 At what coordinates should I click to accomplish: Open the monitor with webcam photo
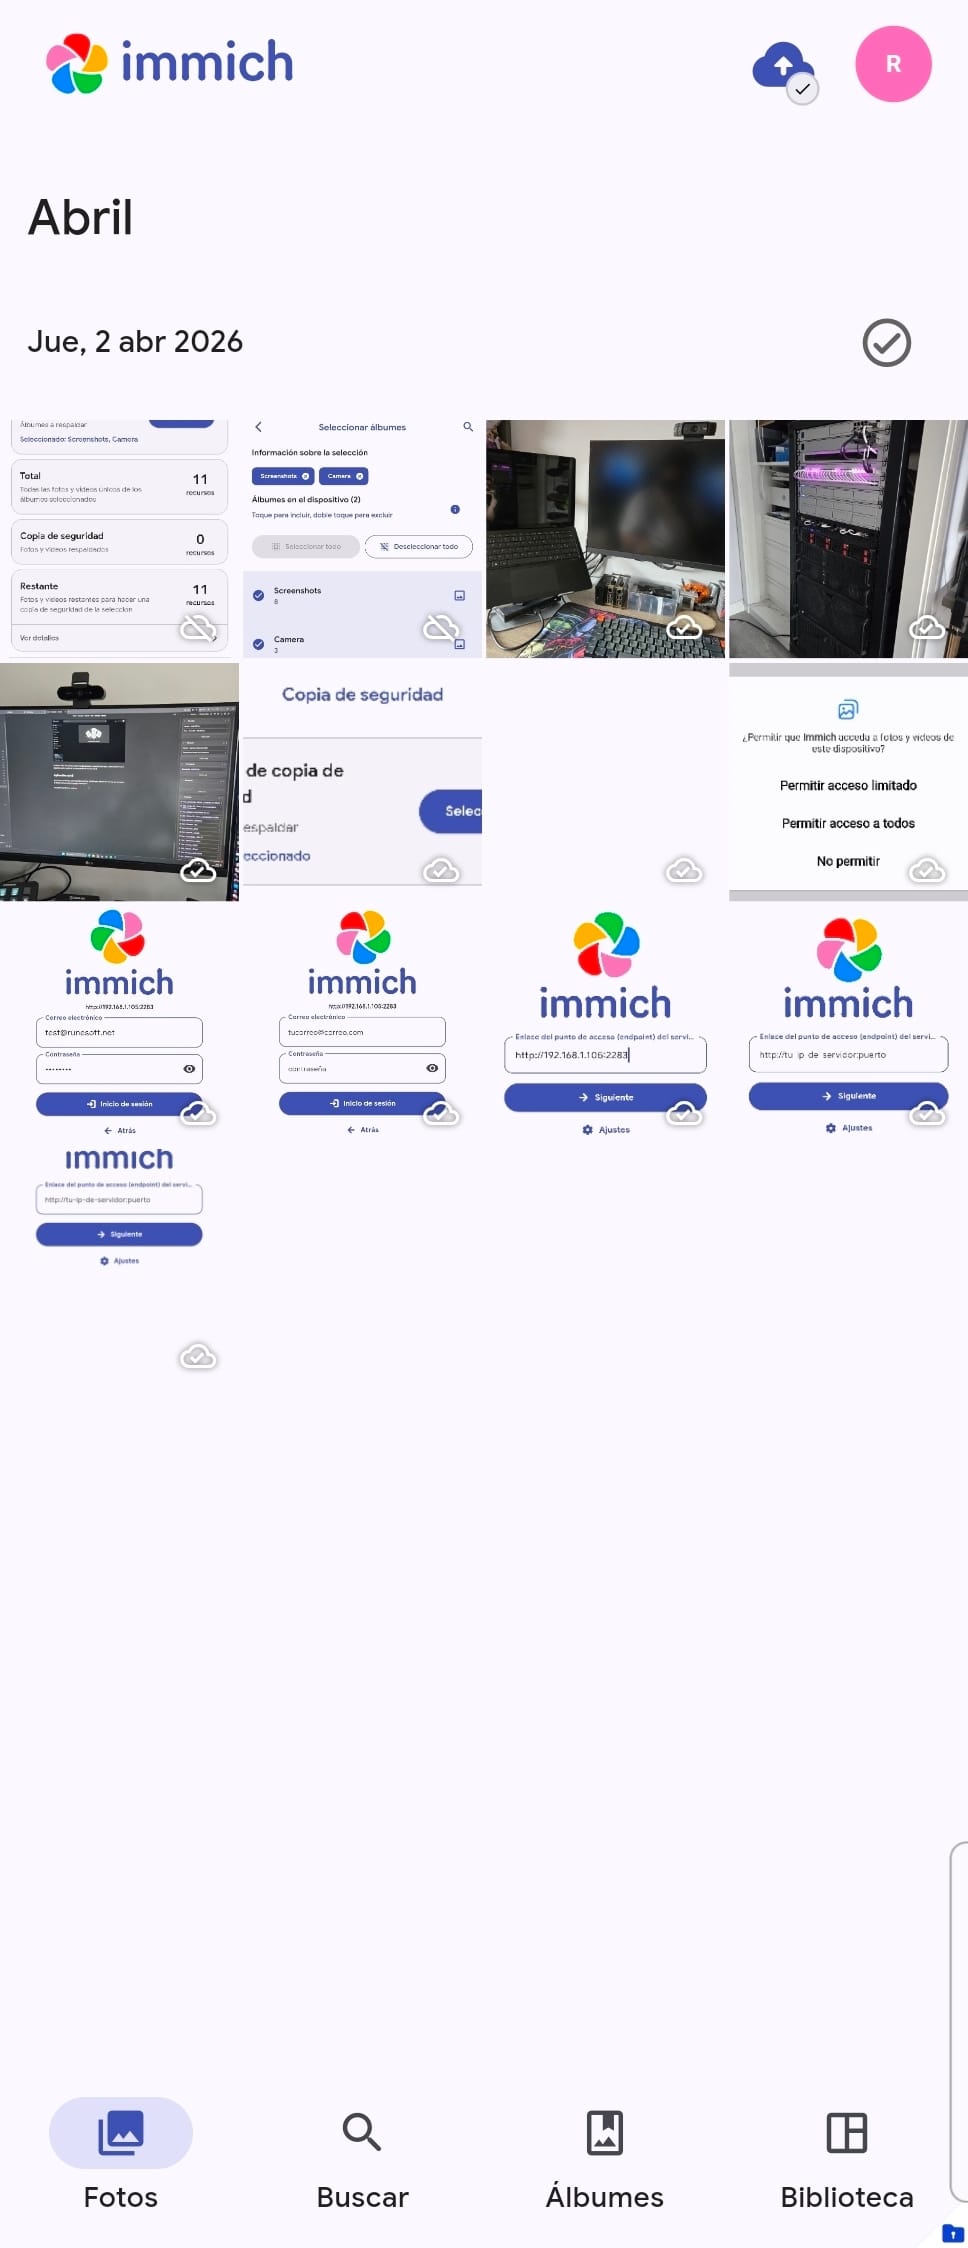(x=119, y=782)
